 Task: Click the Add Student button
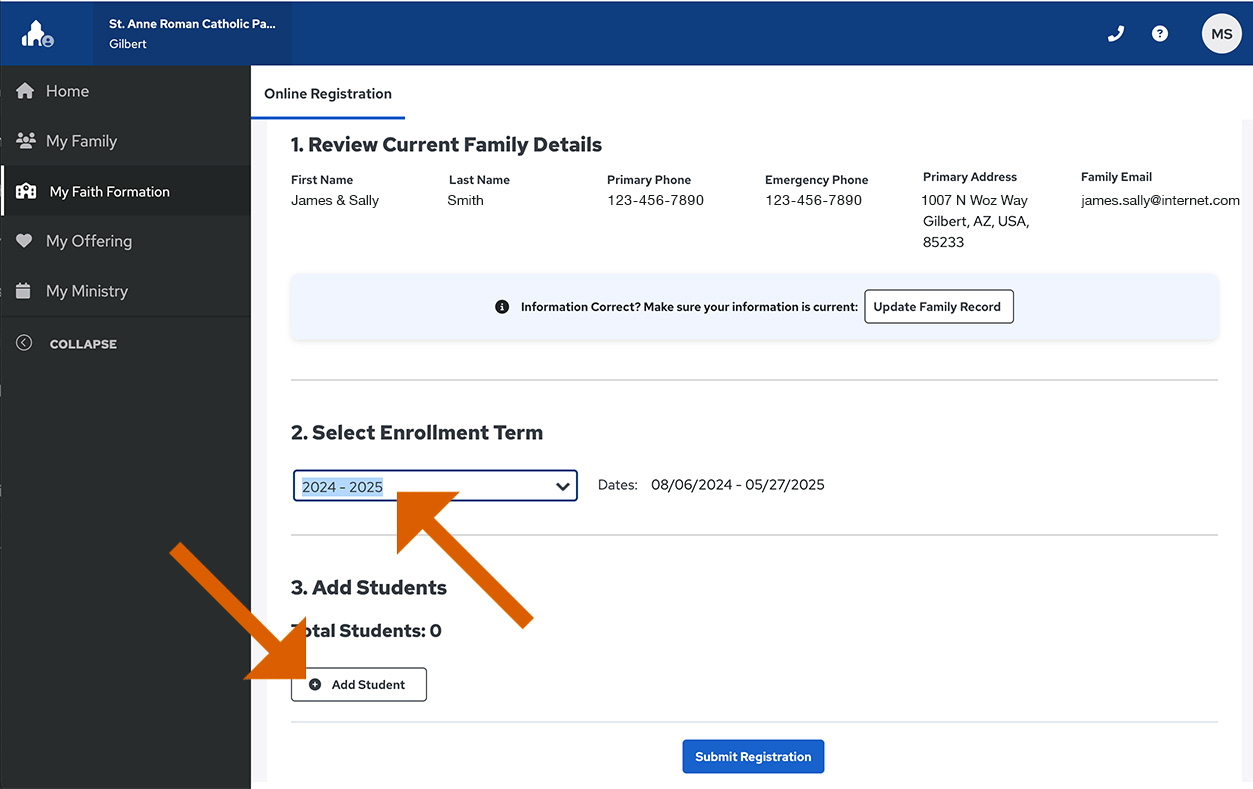[x=359, y=685]
